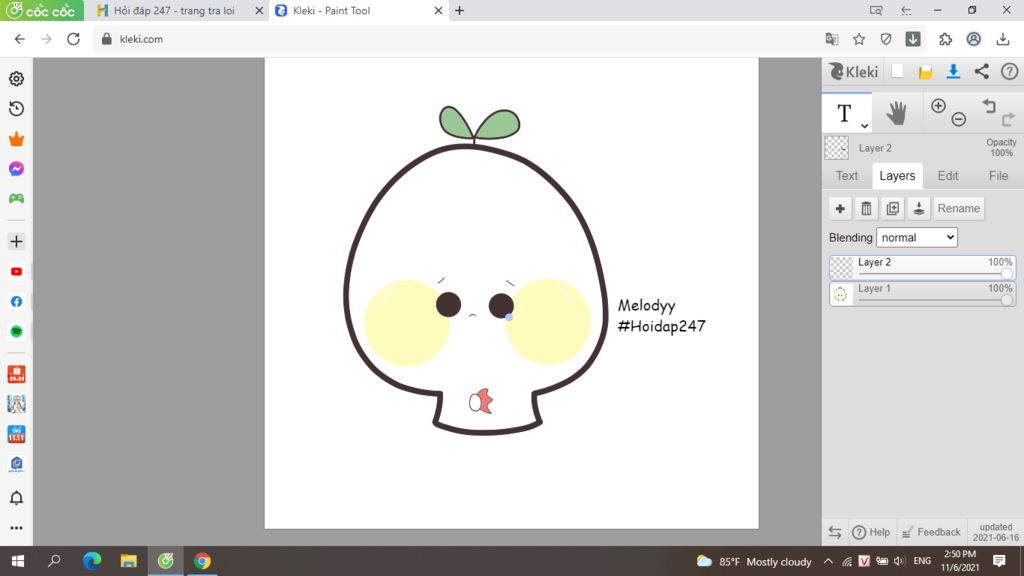
Task: Launch Microsoft Edge from taskbar
Action: [x=92, y=561]
